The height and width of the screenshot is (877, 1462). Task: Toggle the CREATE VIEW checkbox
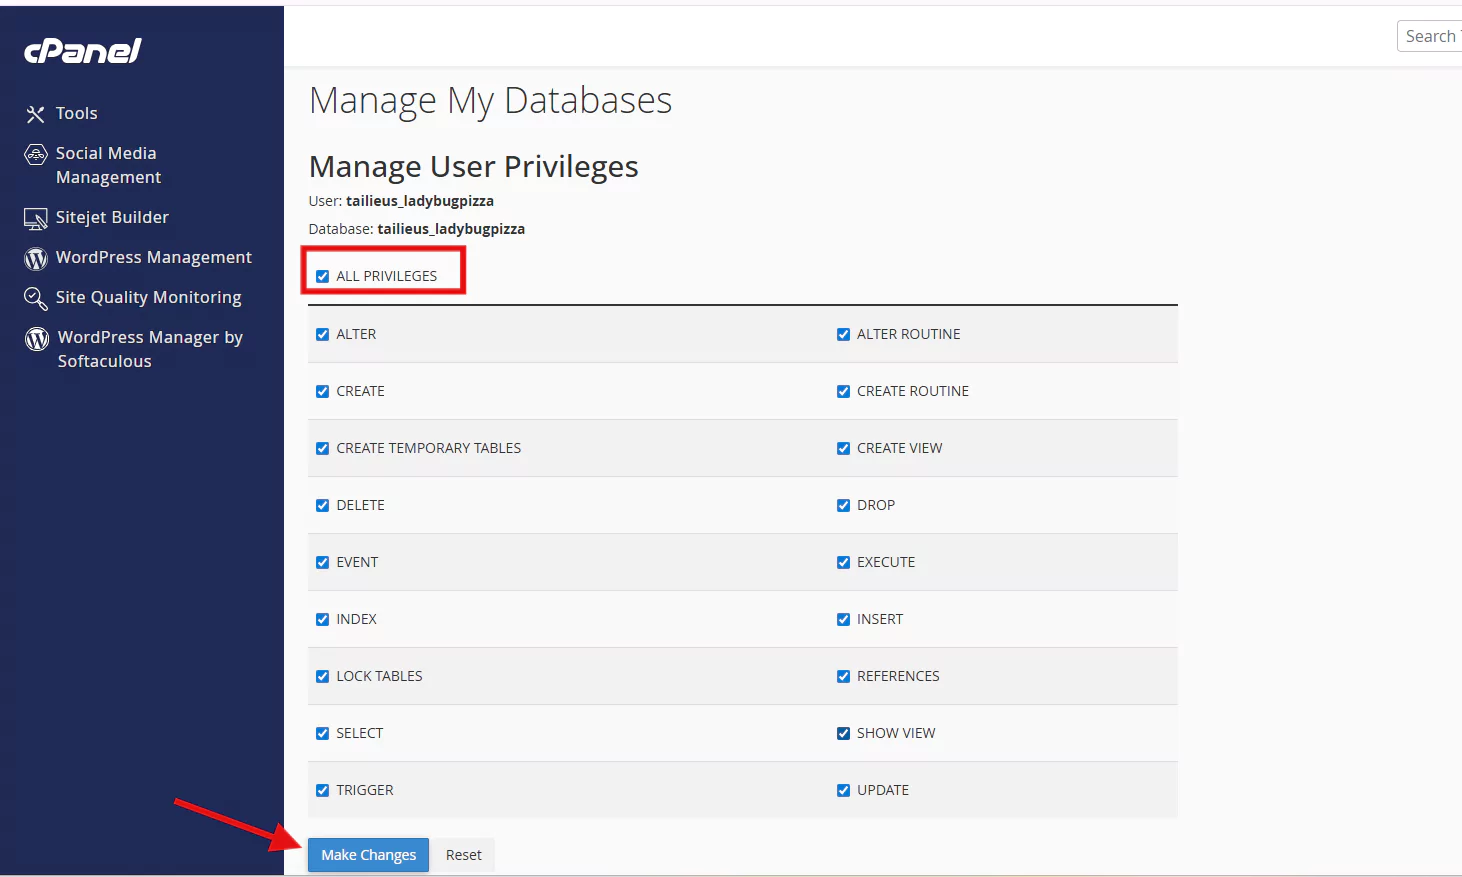coord(843,448)
